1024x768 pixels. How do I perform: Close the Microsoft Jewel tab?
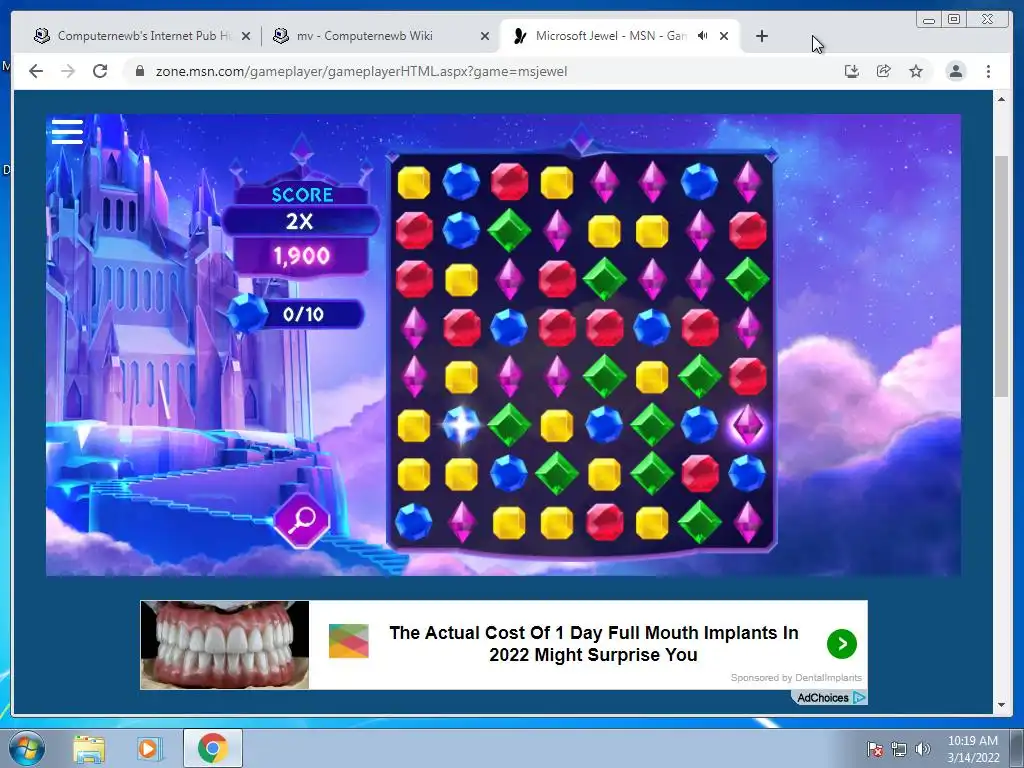click(x=724, y=37)
